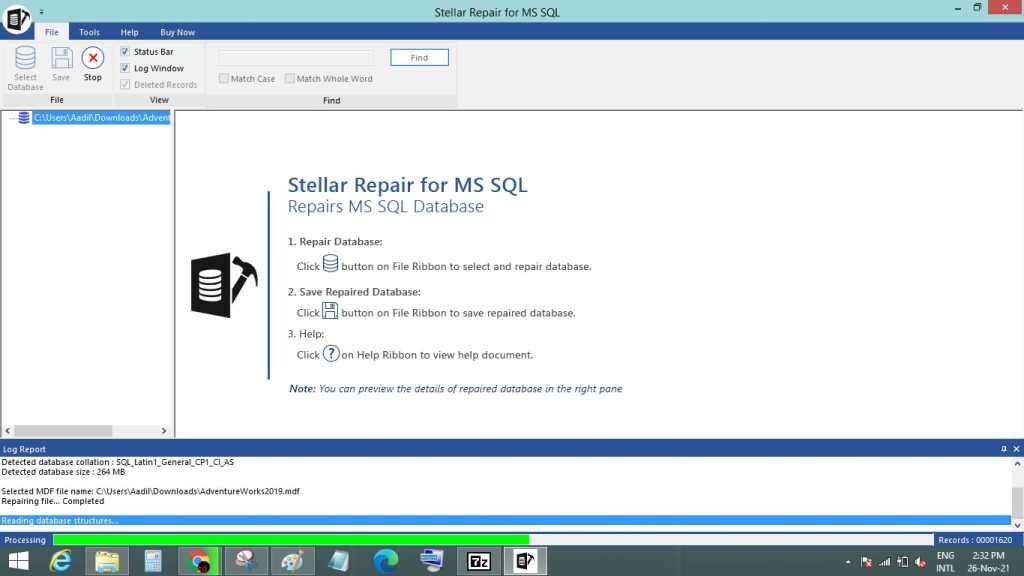Open Calculator from taskbar
The height and width of the screenshot is (576, 1024).
pos(153,561)
